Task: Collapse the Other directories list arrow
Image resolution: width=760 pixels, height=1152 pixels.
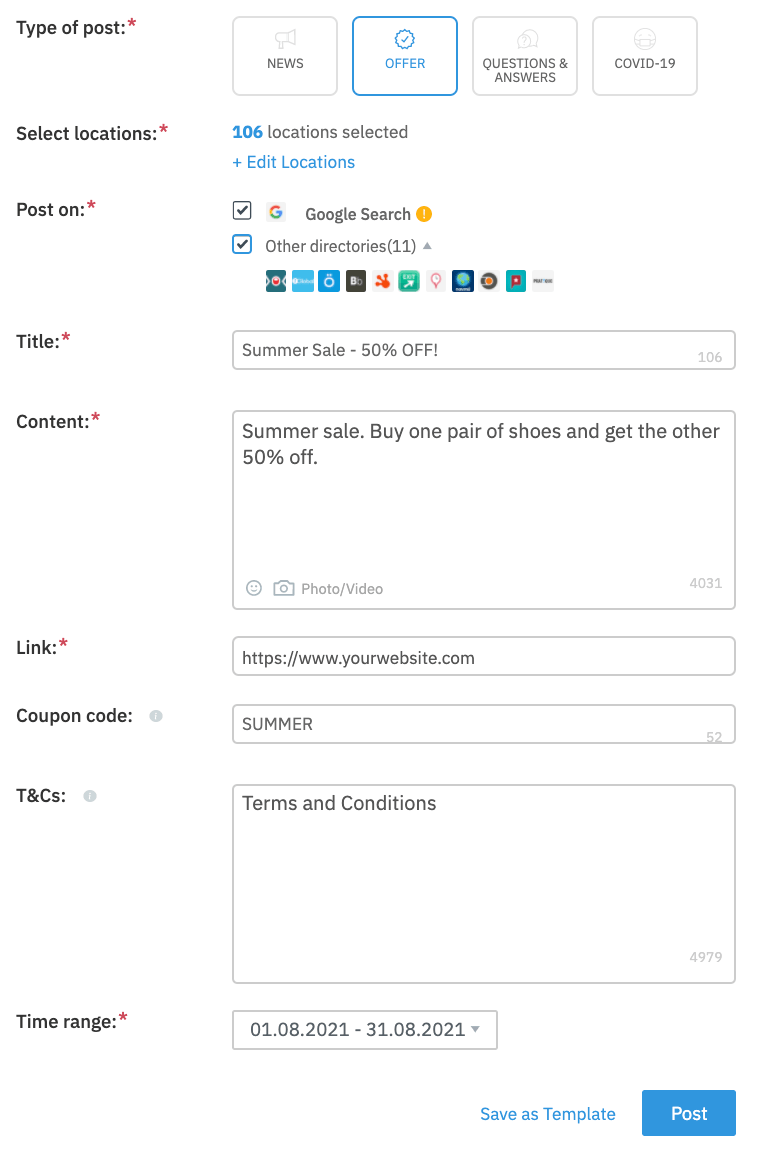Action: [x=427, y=245]
